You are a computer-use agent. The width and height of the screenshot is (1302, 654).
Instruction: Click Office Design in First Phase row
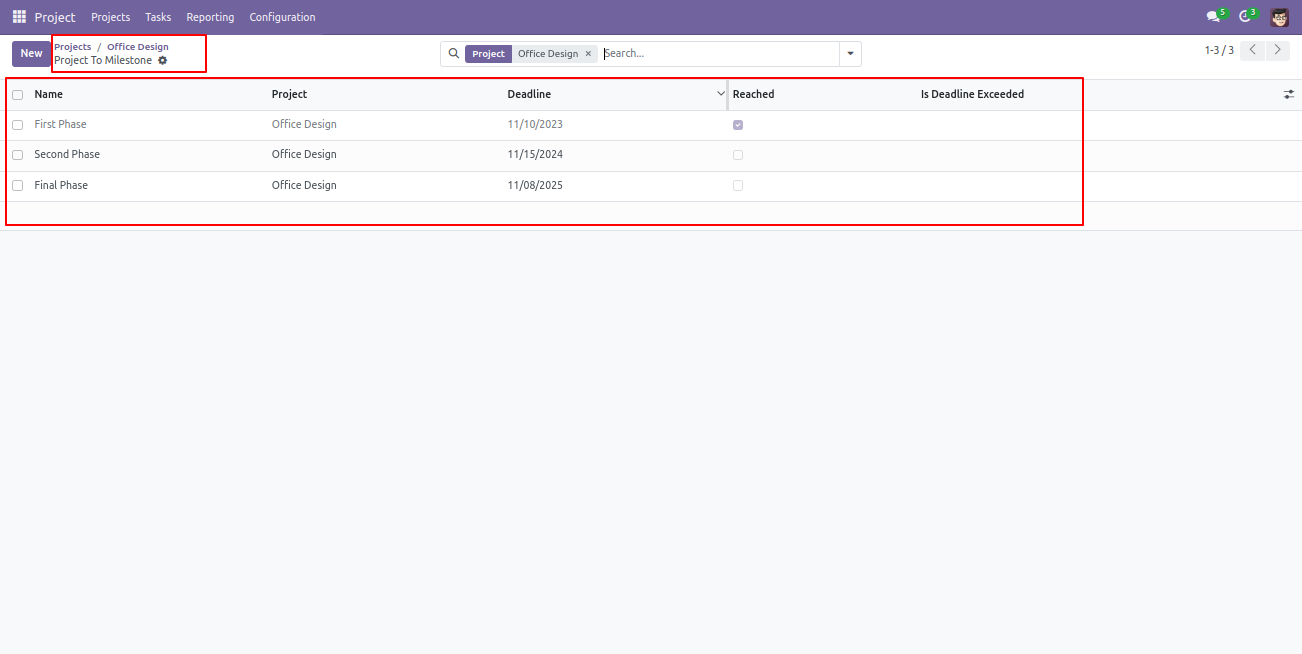point(304,125)
